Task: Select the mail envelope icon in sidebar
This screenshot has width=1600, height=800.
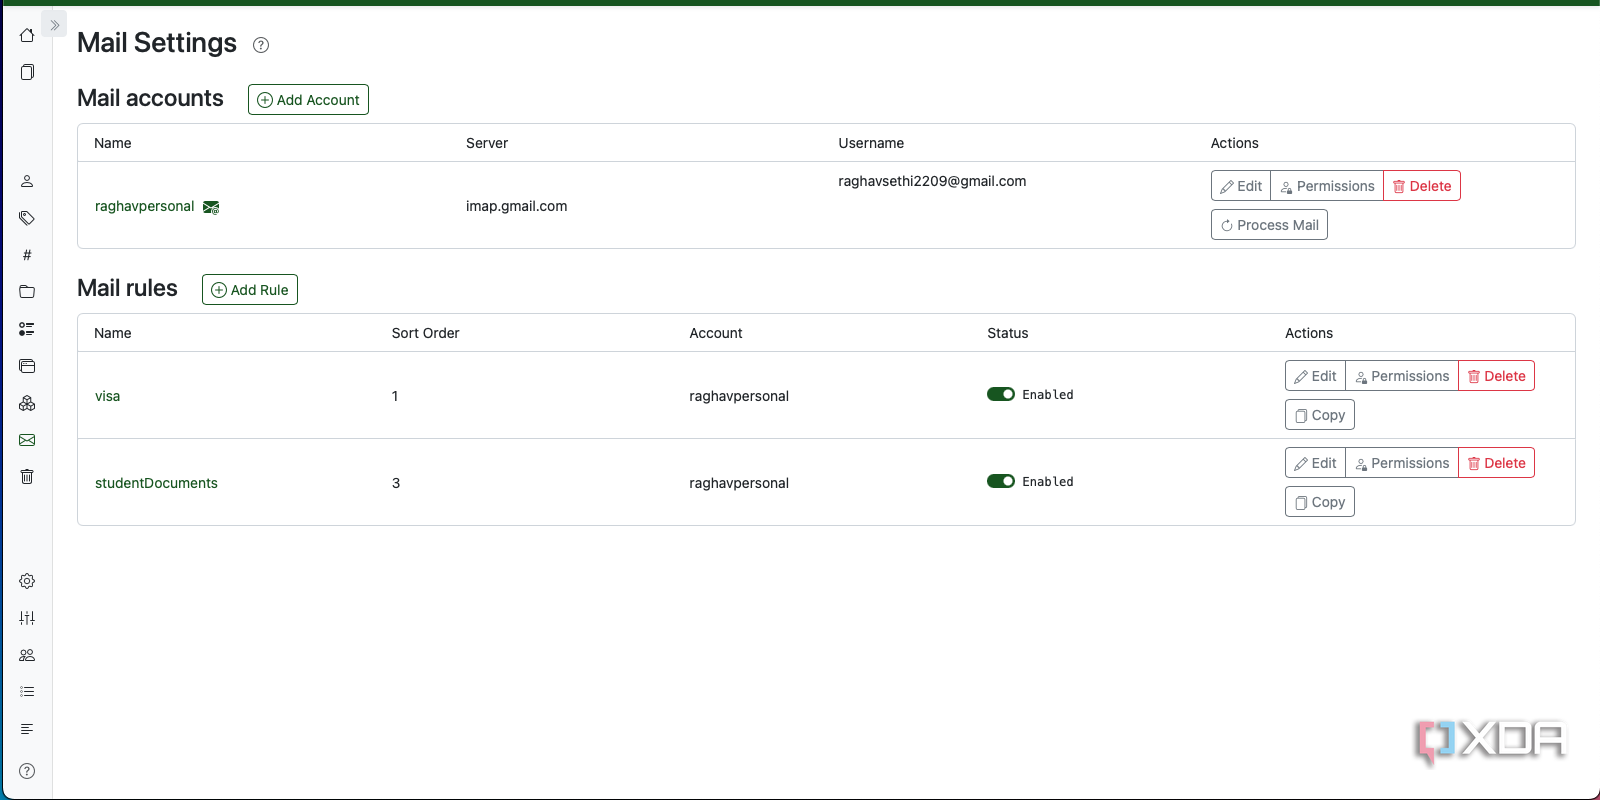Action: tap(27, 440)
